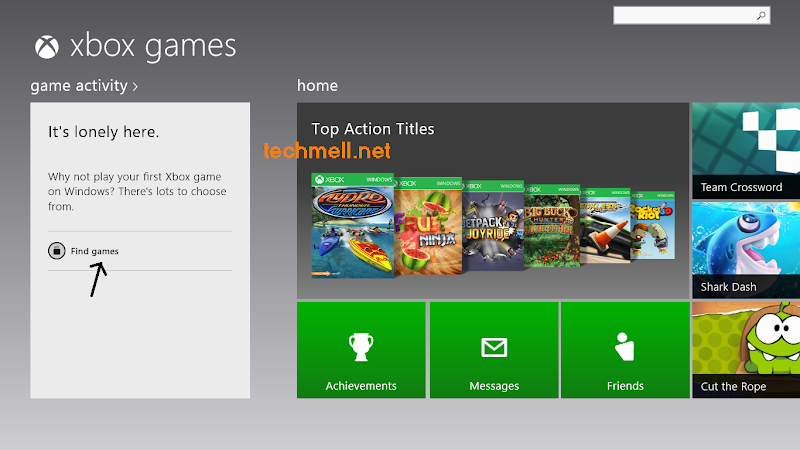Expand game activity via chevron arrow
This screenshot has height=450, width=800.
click(x=135, y=87)
